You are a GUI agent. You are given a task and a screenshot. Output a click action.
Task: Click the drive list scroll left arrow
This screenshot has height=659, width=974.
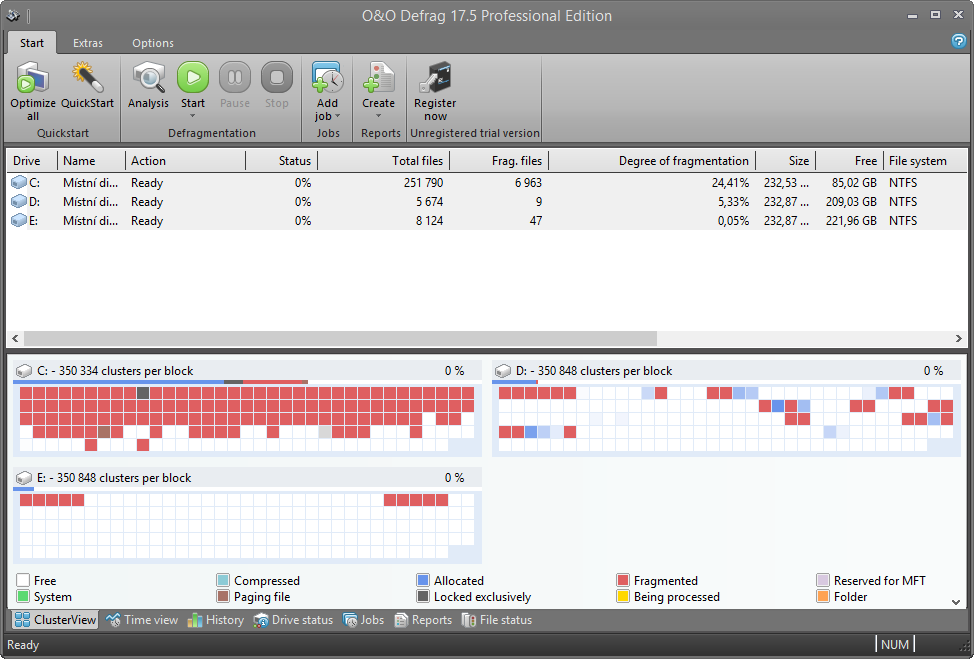click(x=15, y=339)
